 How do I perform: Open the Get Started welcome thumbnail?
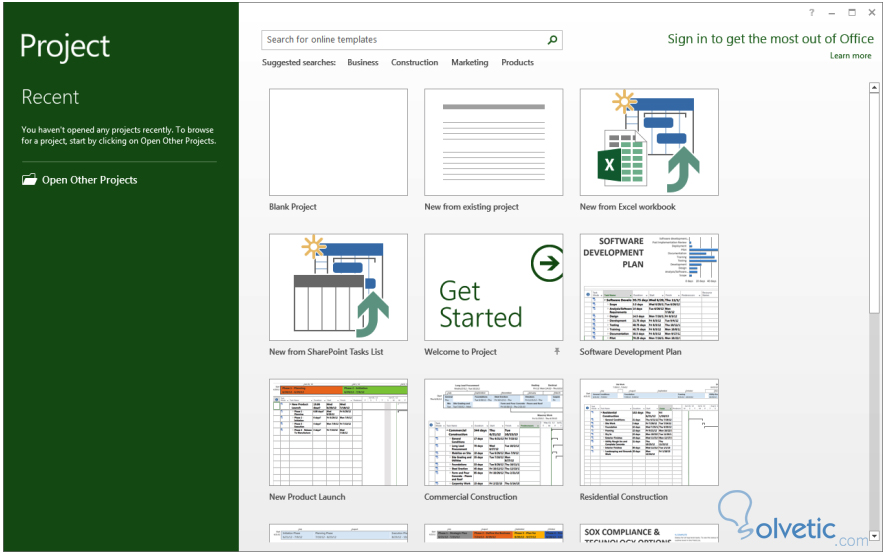coord(494,287)
